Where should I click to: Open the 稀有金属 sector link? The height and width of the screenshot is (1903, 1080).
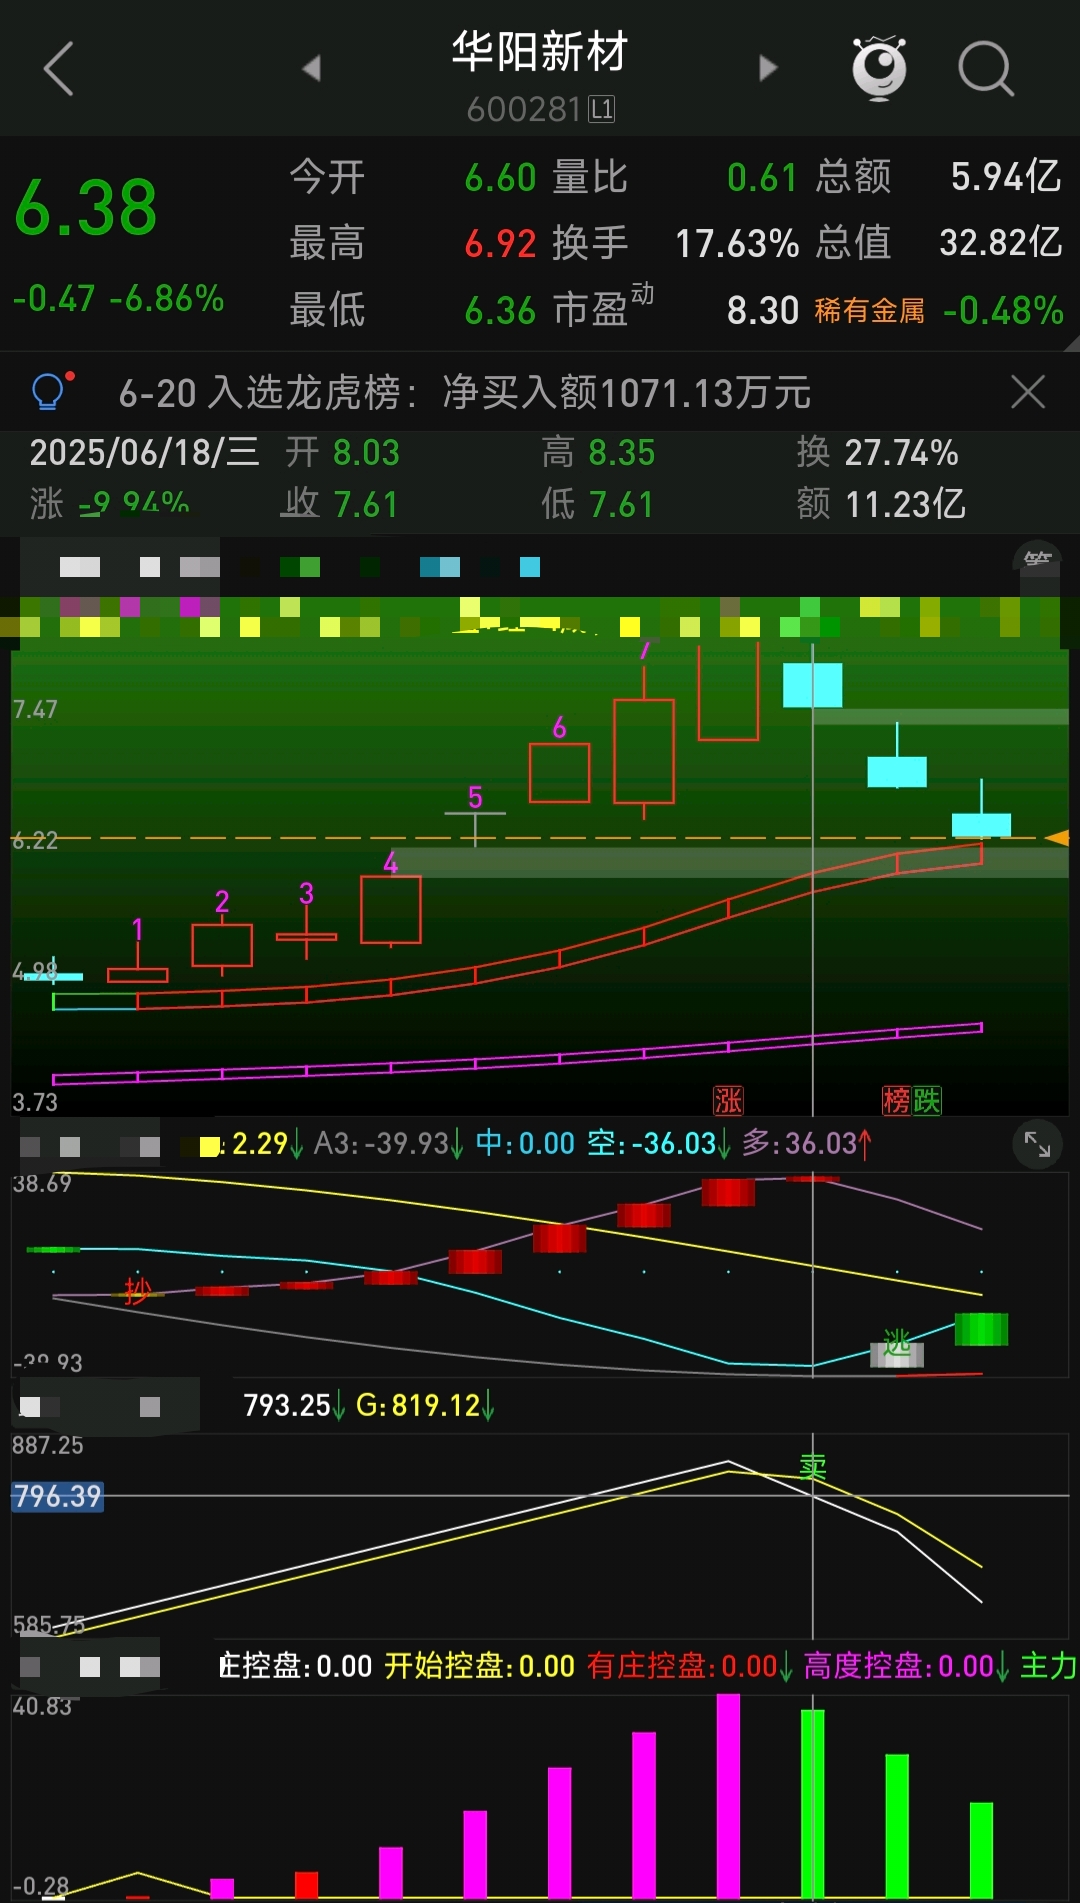pos(869,311)
